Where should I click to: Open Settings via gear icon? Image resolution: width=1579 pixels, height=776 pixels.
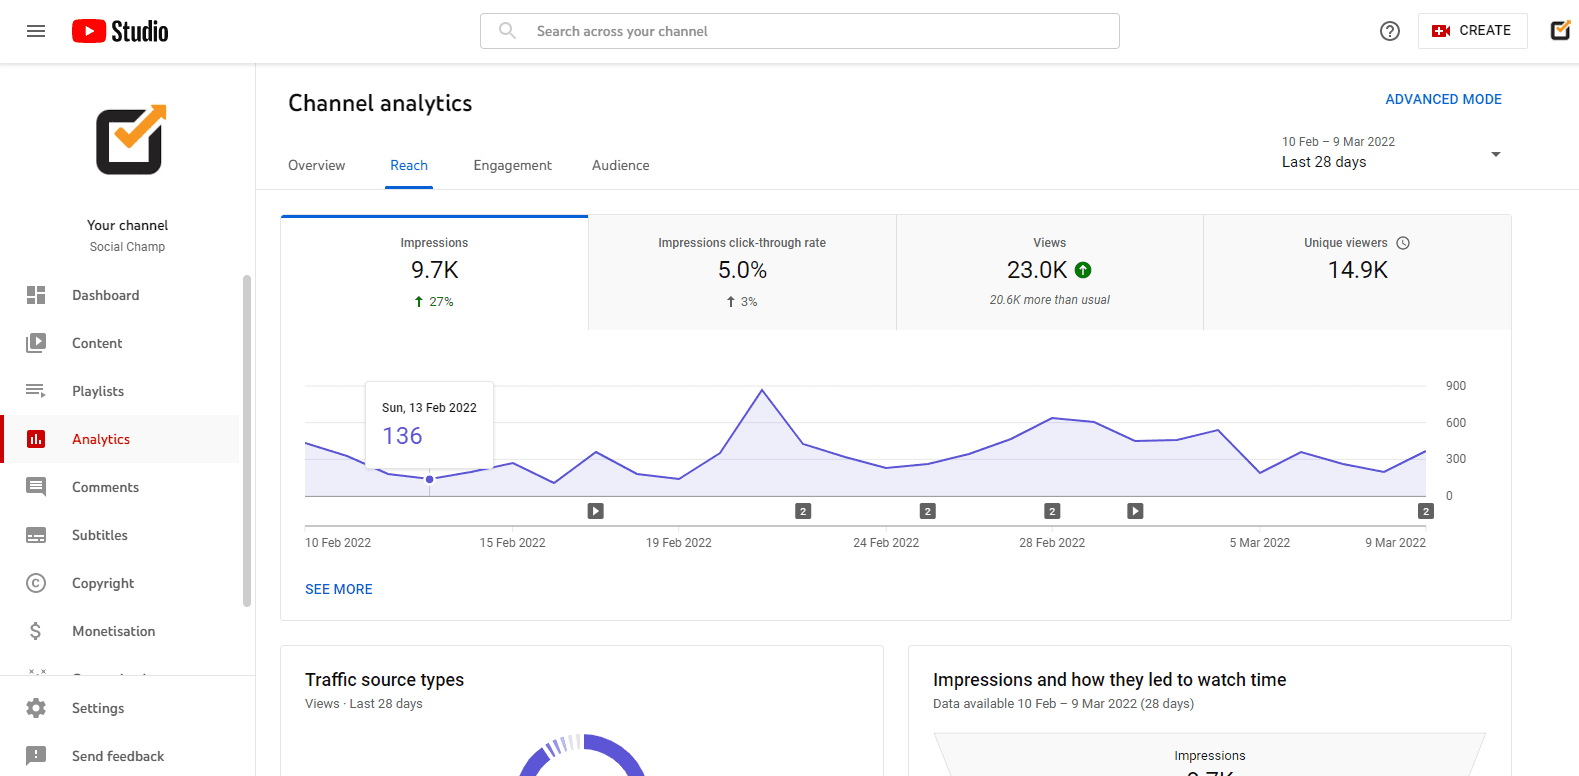[x=37, y=708]
